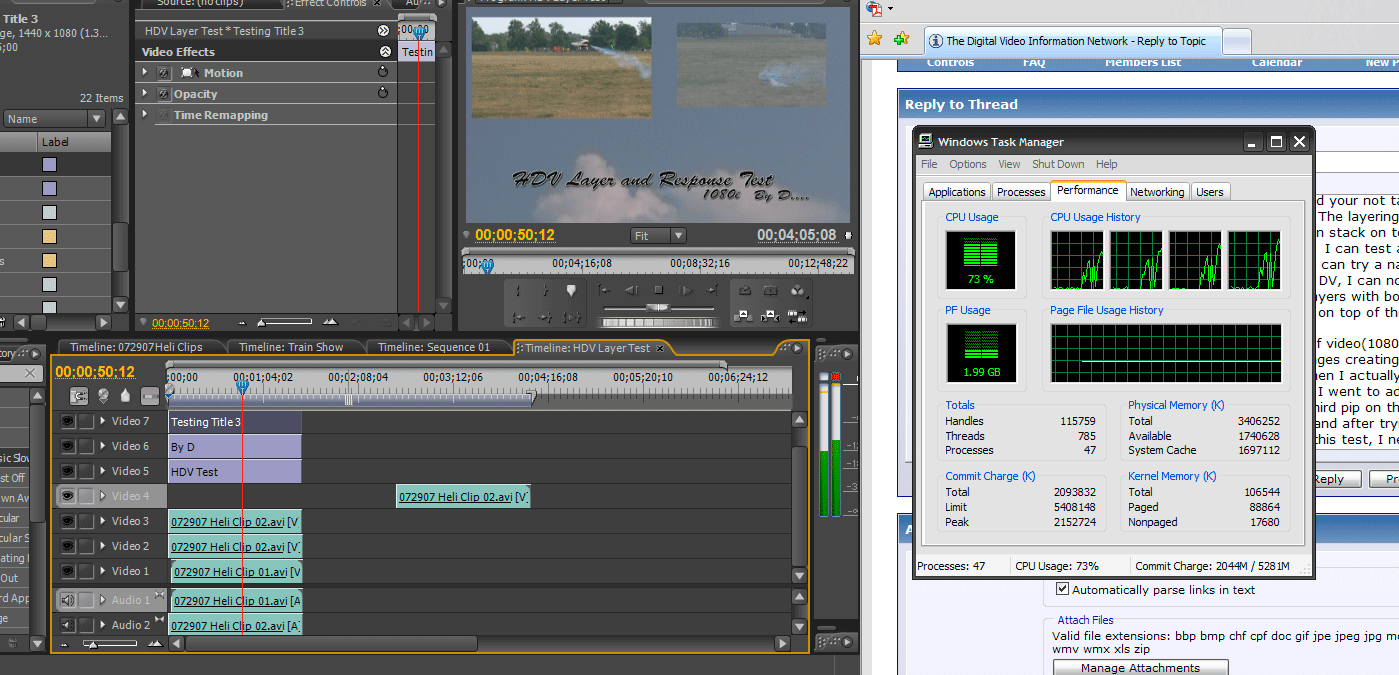Hide the Video 7 track with eye icon
The image size is (1399, 675).
[x=67, y=421]
